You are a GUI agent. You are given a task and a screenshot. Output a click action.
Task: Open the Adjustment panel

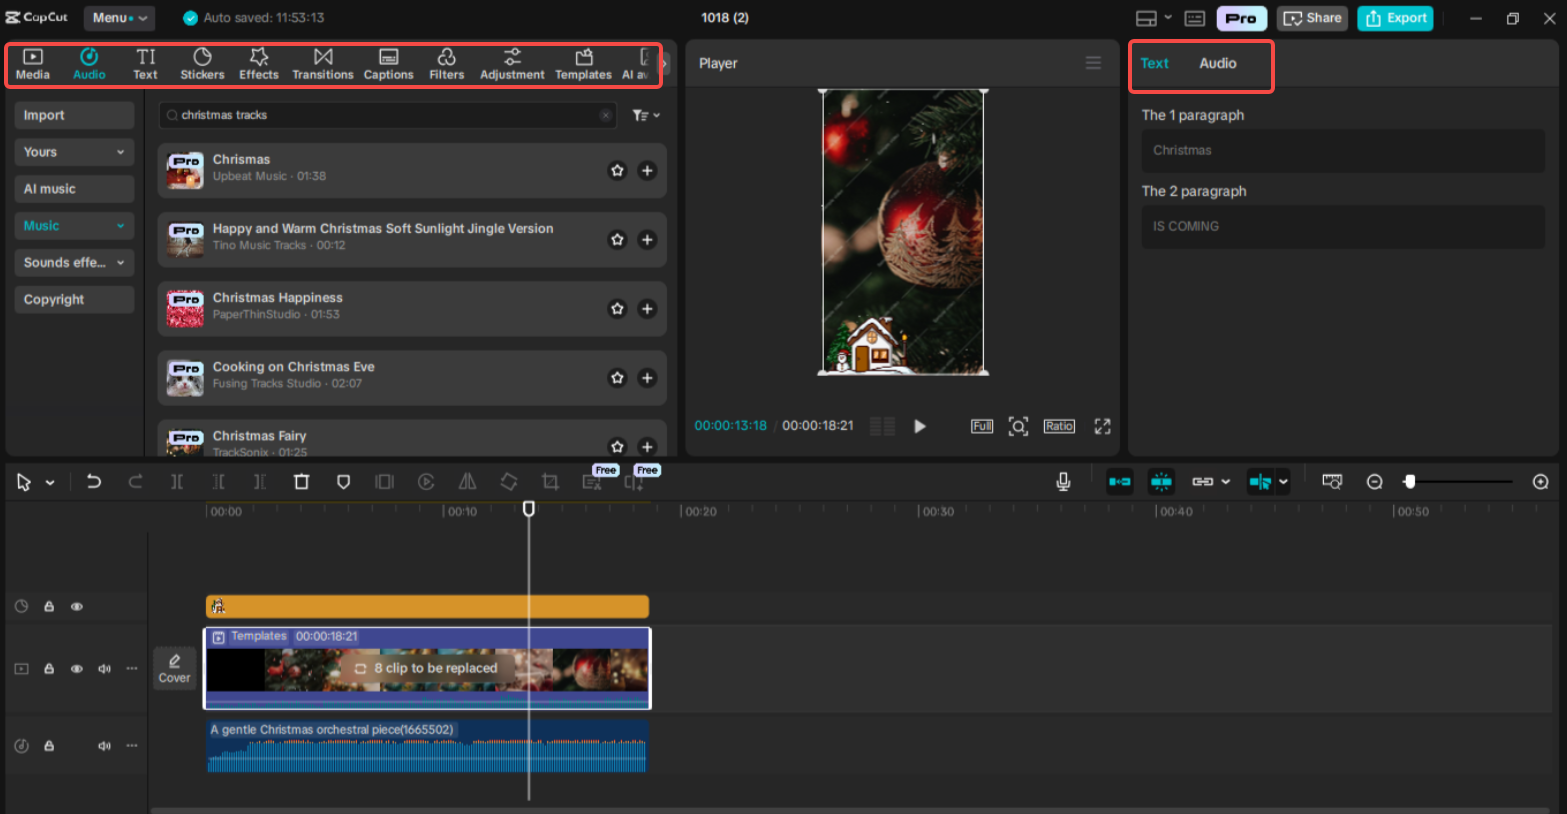[512, 63]
